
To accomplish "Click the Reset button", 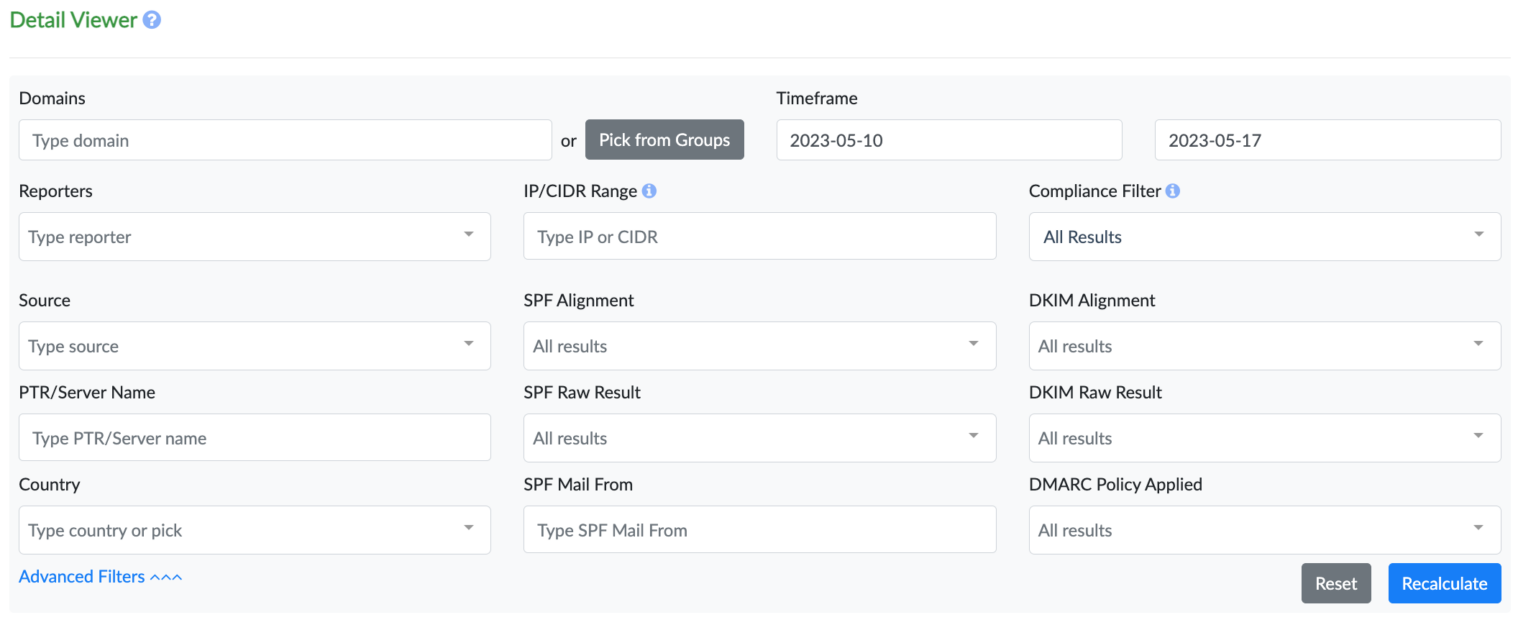I will 1336,583.
